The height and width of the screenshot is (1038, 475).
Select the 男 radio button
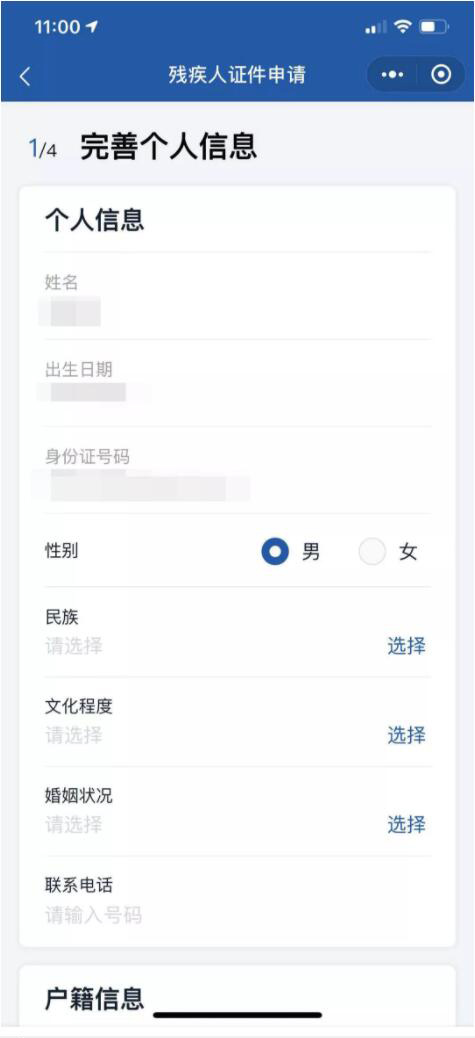[x=275, y=551]
